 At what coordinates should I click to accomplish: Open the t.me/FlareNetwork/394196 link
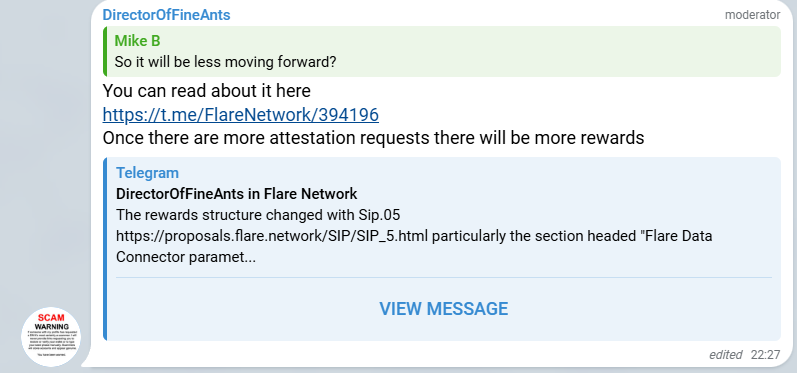[240, 114]
